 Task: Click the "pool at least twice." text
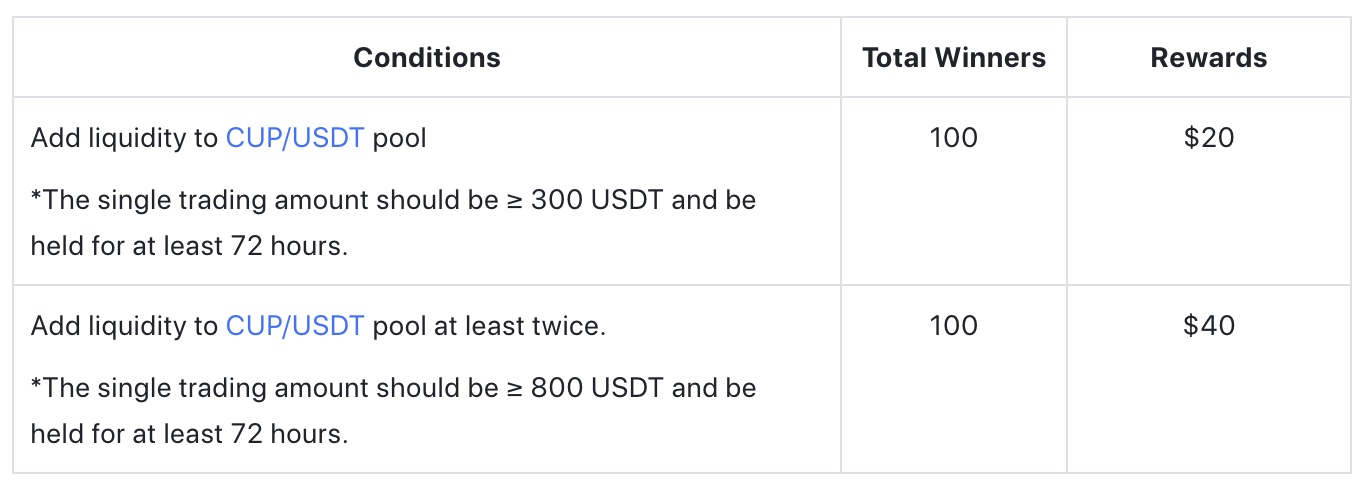pyautogui.click(x=489, y=325)
